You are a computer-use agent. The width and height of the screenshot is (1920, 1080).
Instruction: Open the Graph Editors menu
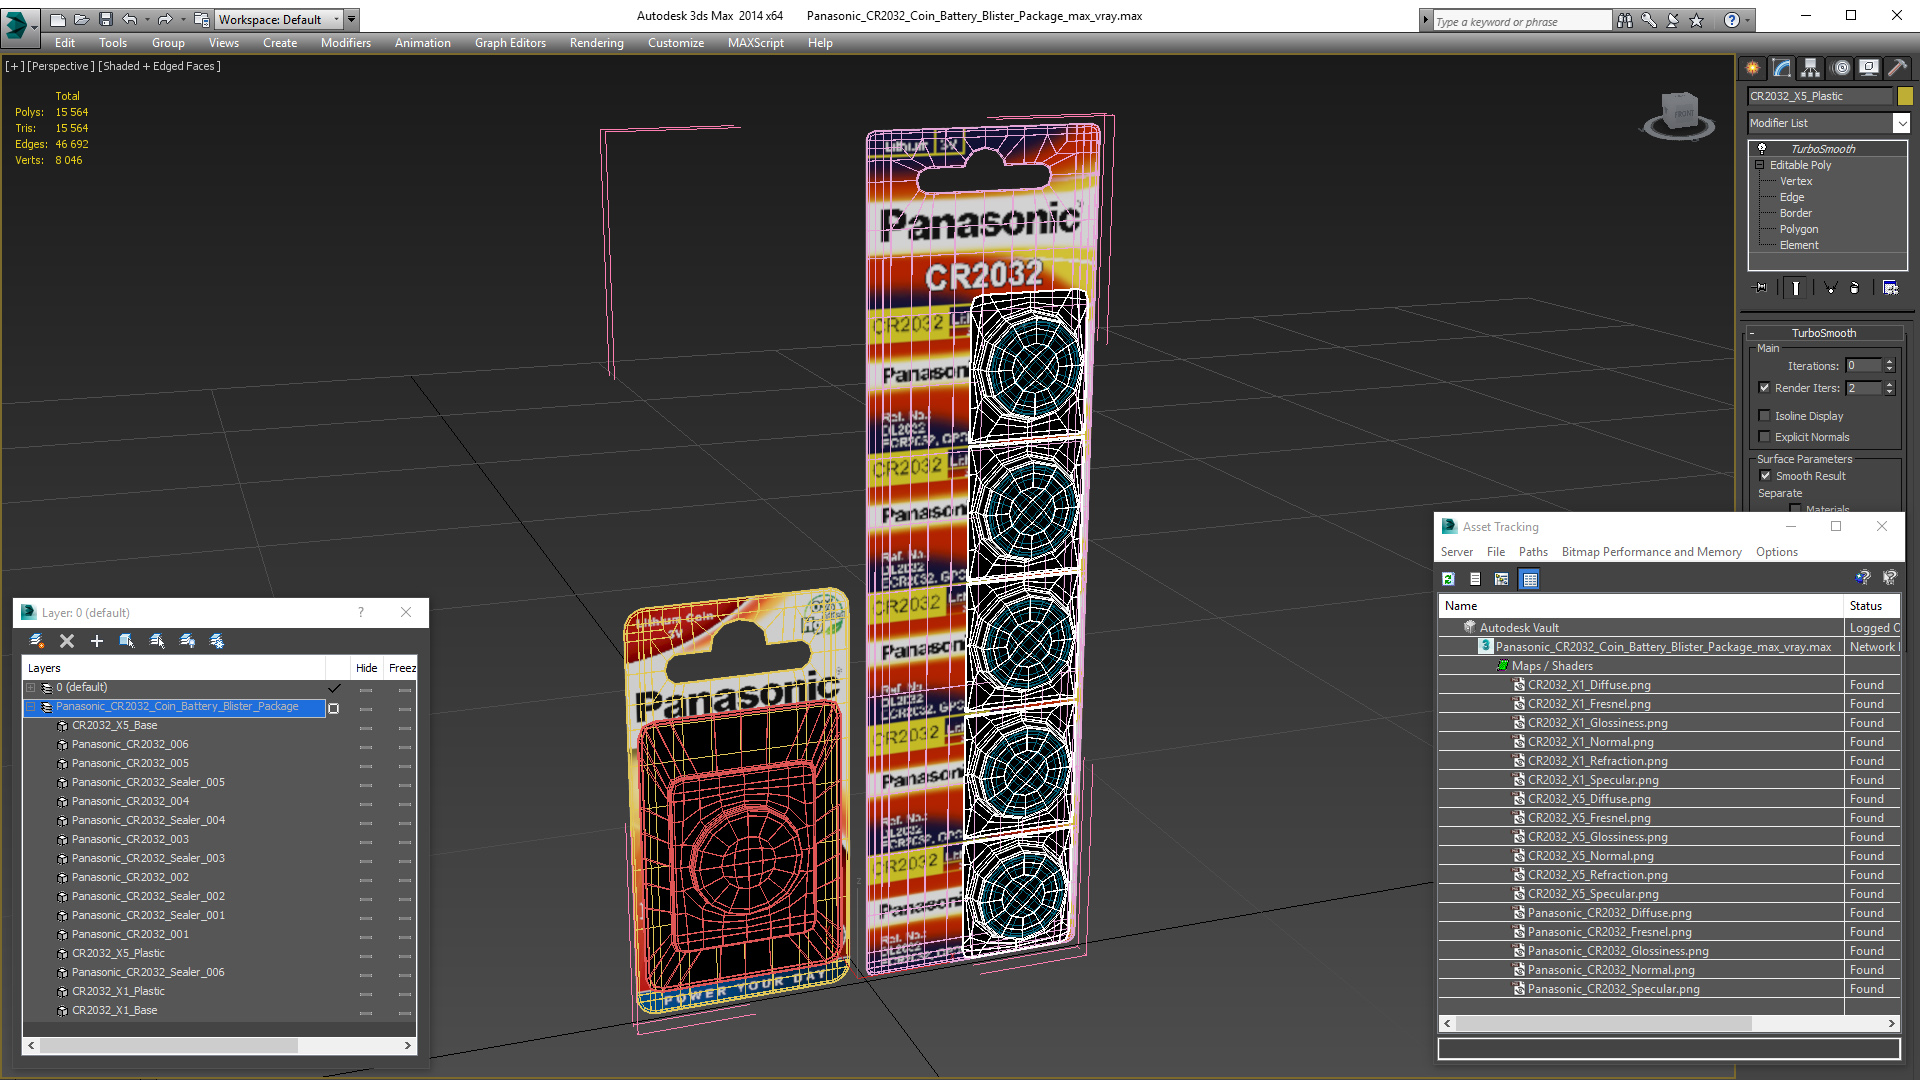tap(510, 43)
